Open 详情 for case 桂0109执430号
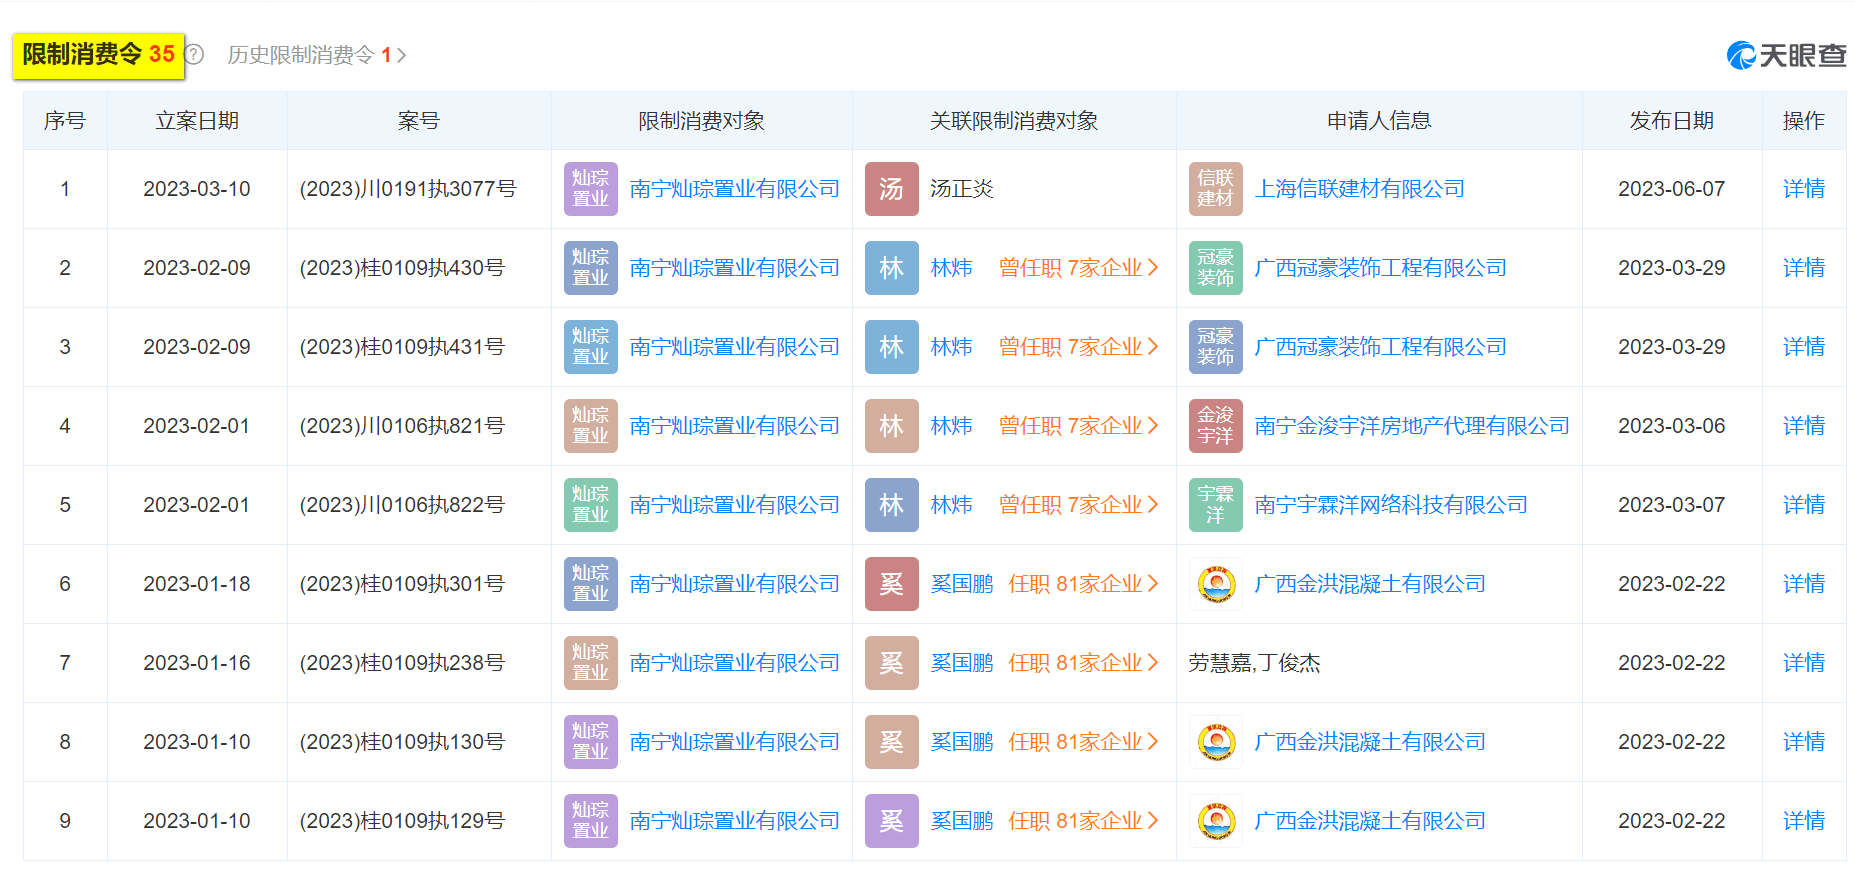1855x869 pixels. (x=1804, y=268)
